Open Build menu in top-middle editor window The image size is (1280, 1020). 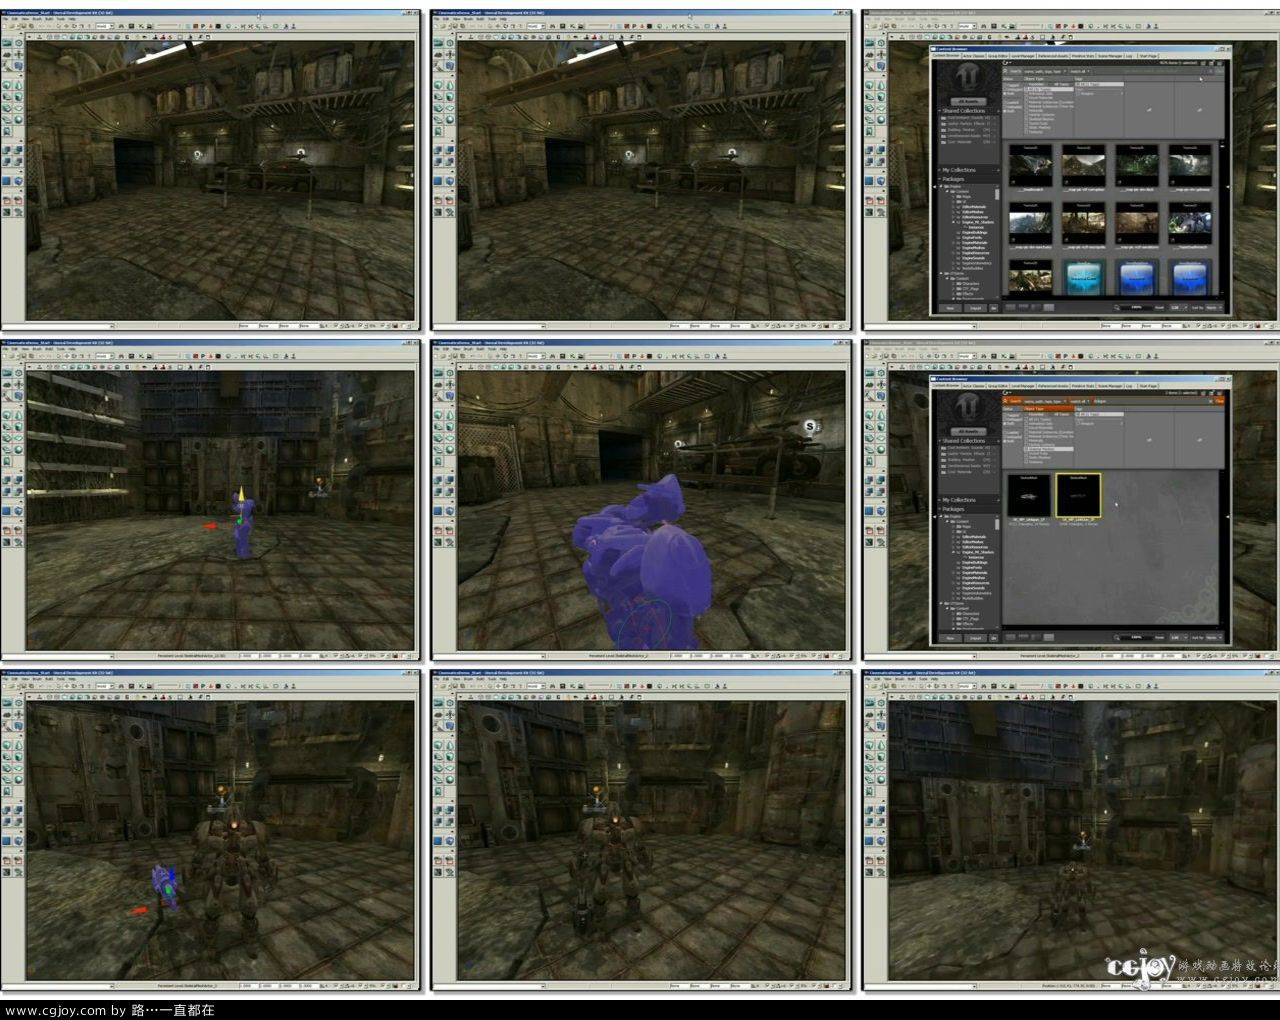click(479, 19)
